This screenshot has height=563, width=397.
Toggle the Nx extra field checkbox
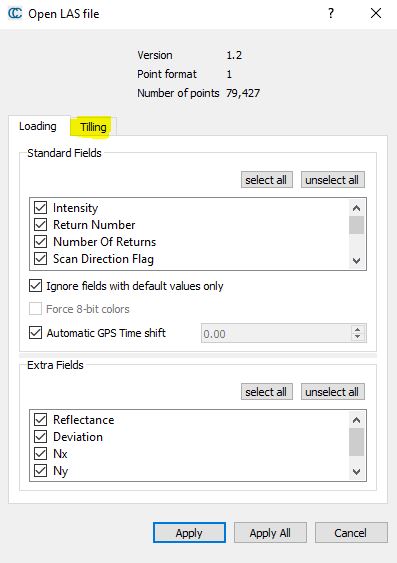[x=41, y=453]
